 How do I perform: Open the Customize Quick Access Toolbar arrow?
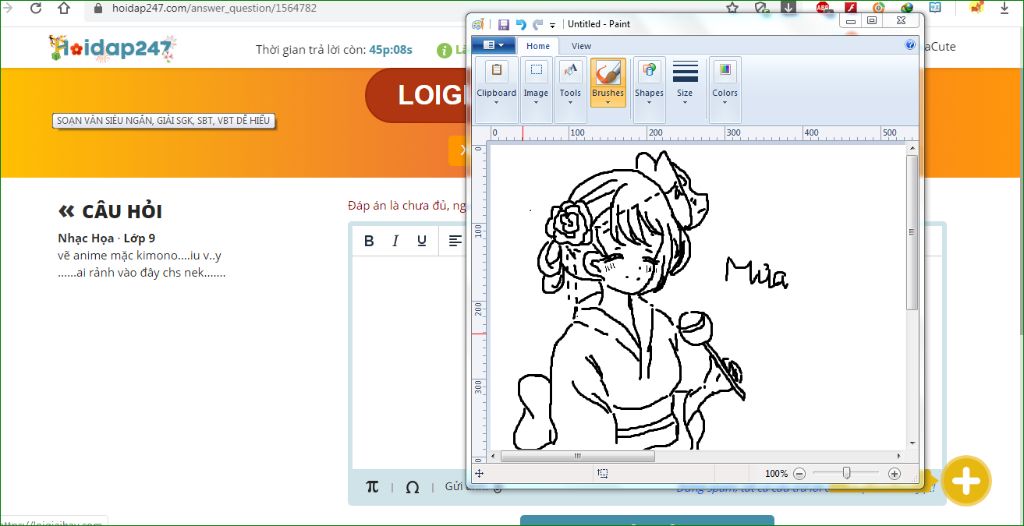(552, 25)
